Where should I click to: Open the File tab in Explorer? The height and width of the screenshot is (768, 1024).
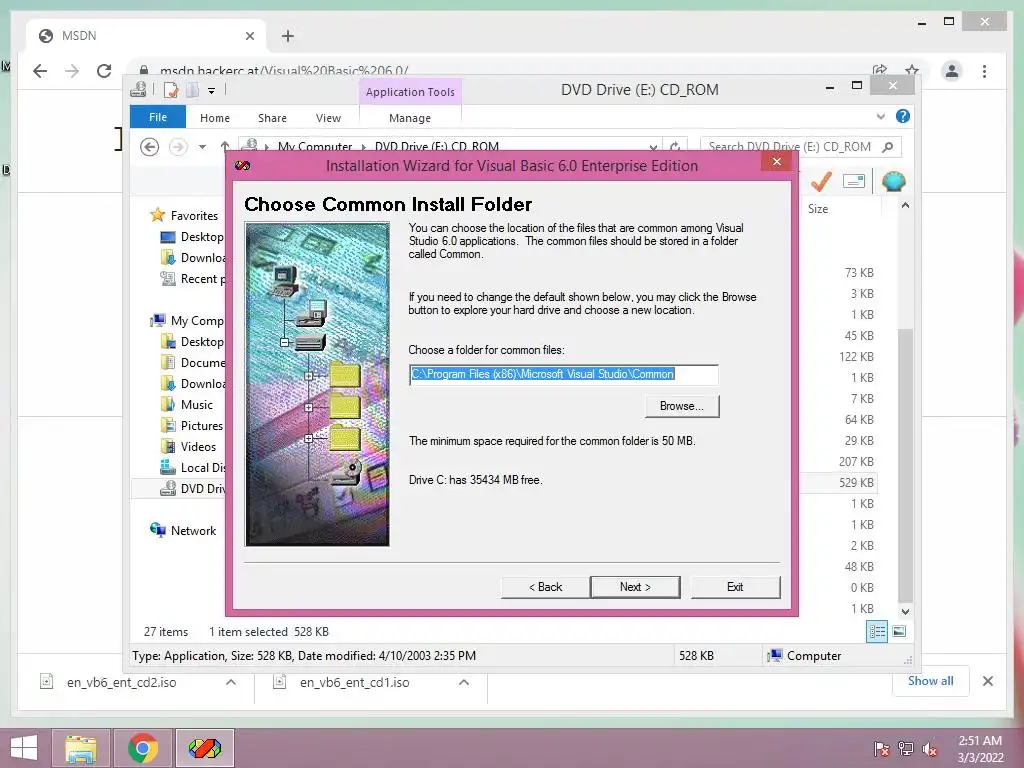158,117
